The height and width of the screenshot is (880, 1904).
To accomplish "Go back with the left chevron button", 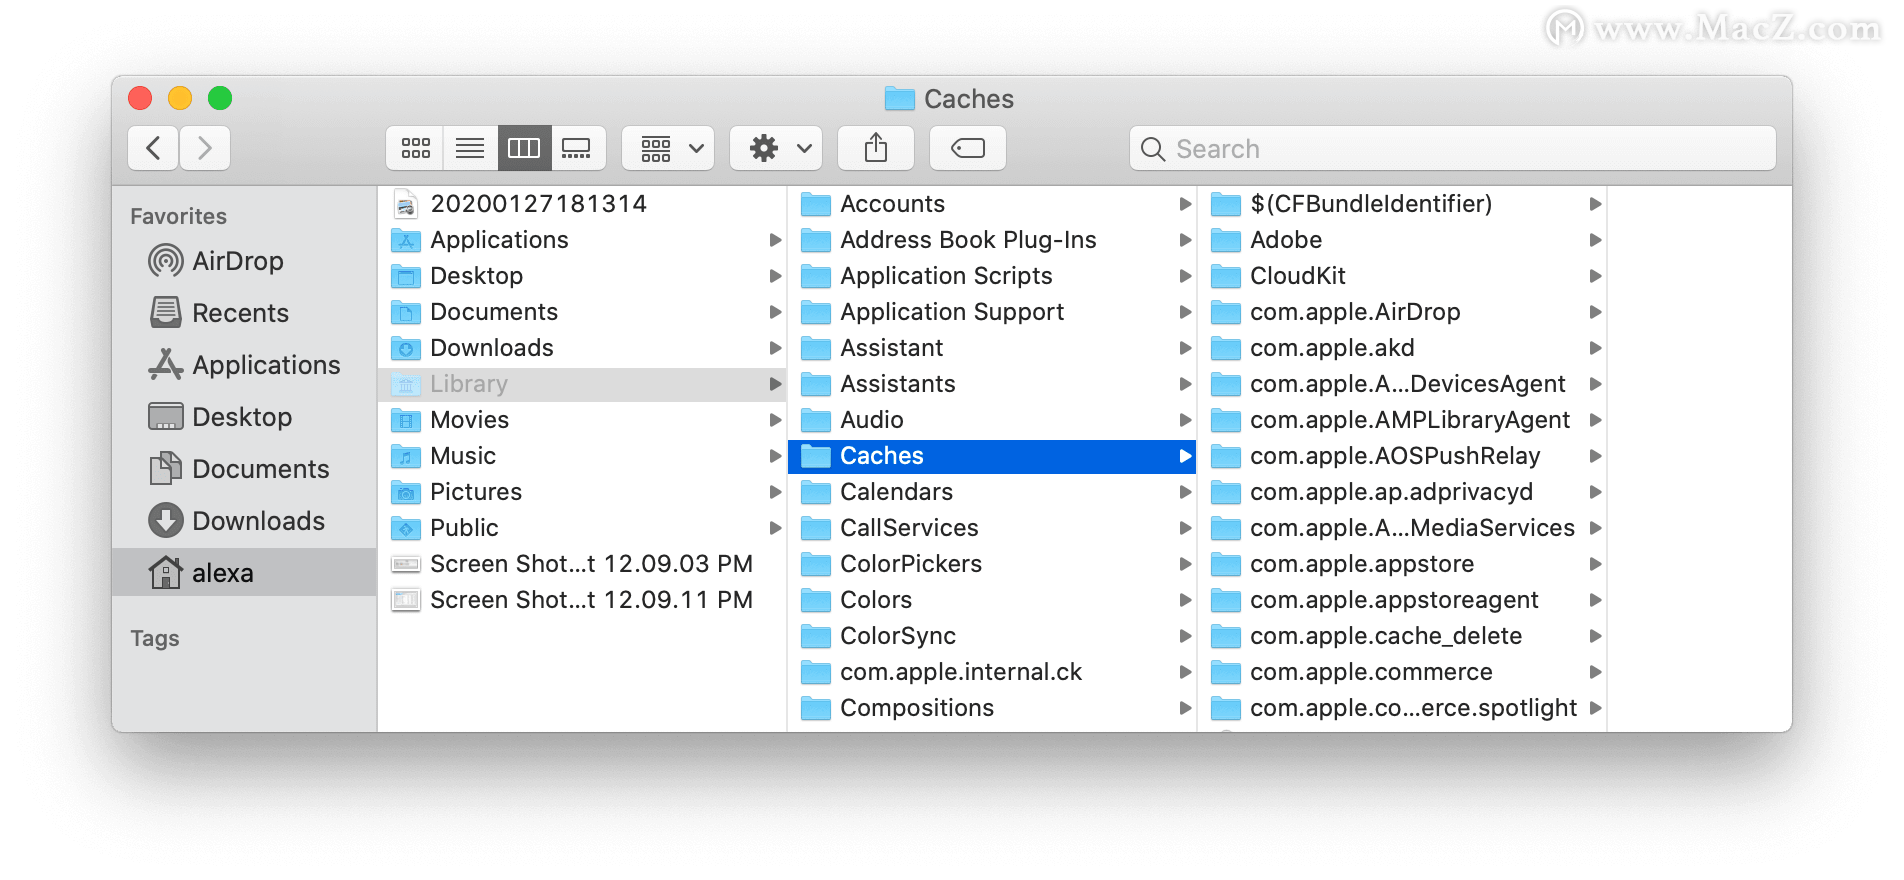I will coord(153,148).
